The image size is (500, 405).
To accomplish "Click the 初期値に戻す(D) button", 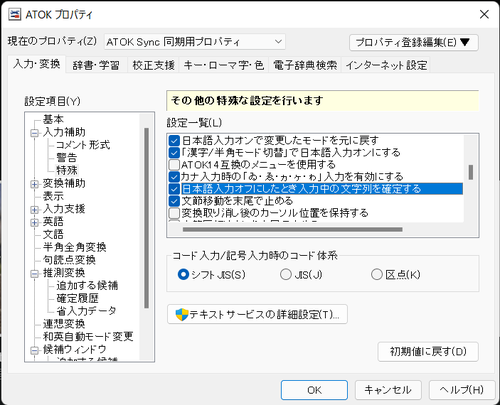I will tap(428, 352).
